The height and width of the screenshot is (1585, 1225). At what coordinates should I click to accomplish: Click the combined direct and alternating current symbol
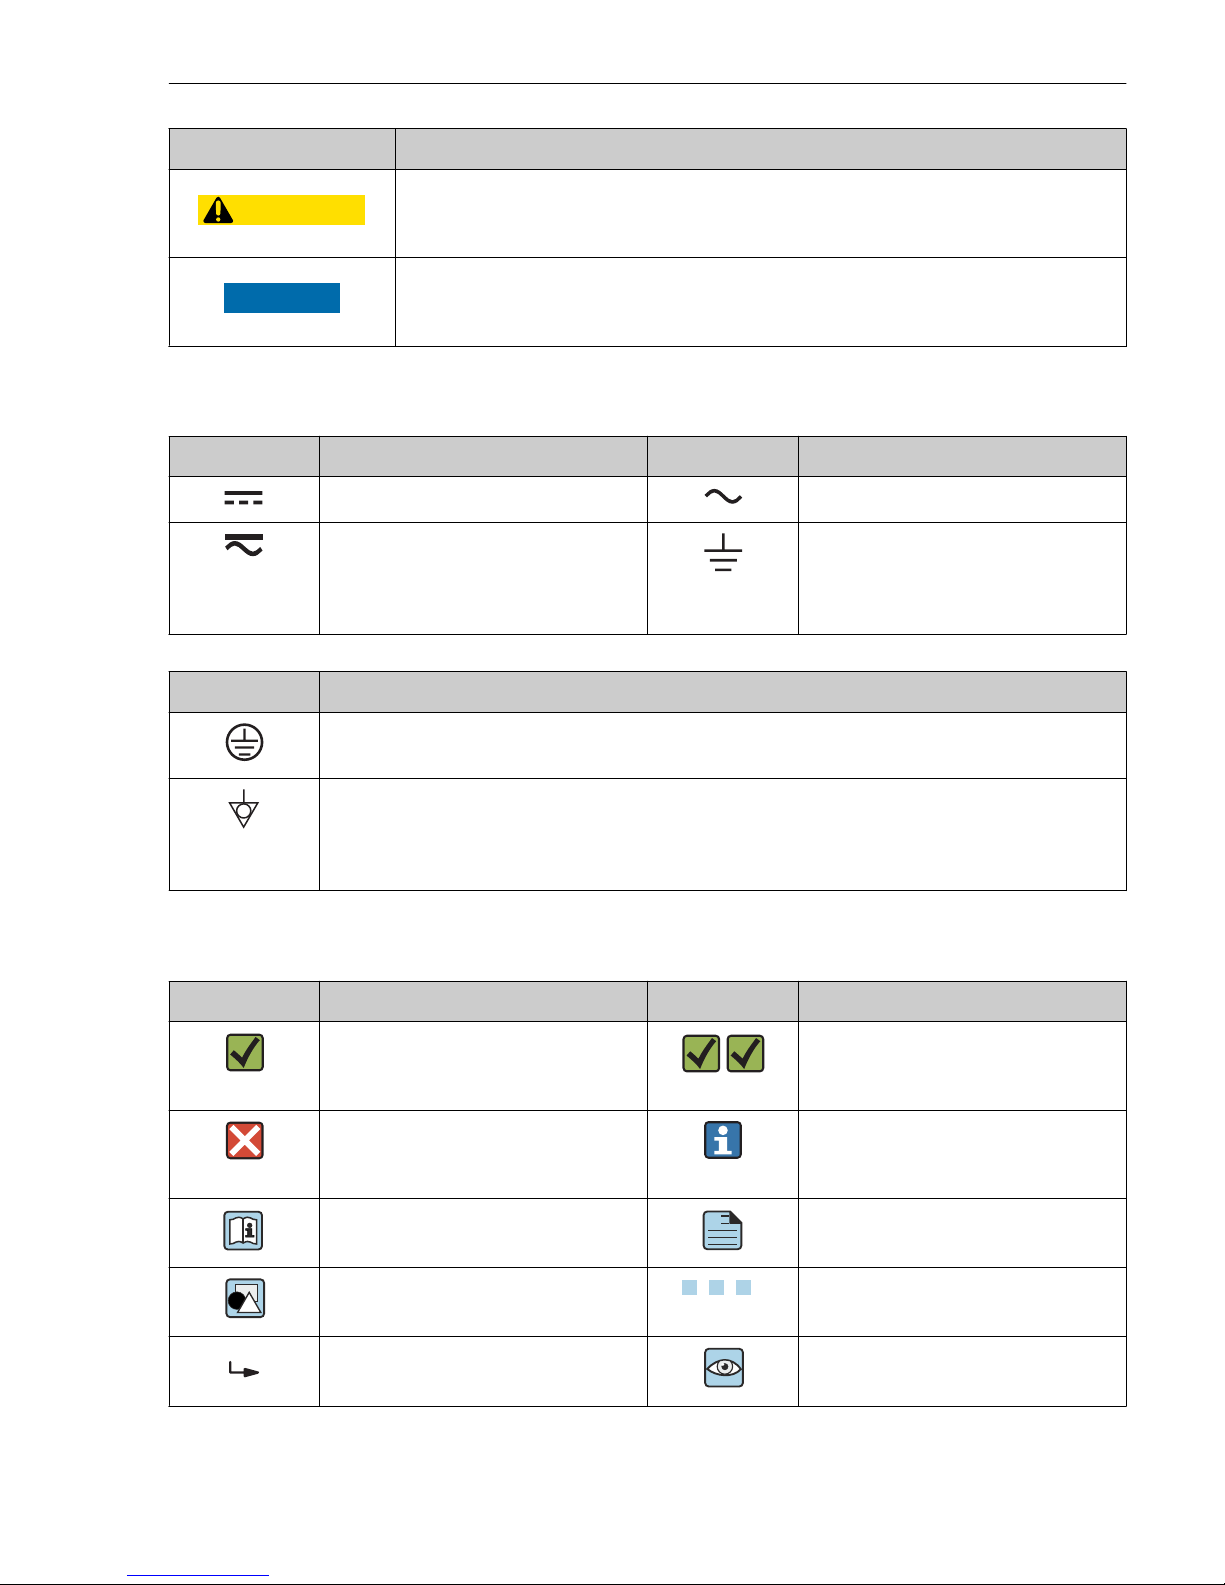click(x=243, y=545)
